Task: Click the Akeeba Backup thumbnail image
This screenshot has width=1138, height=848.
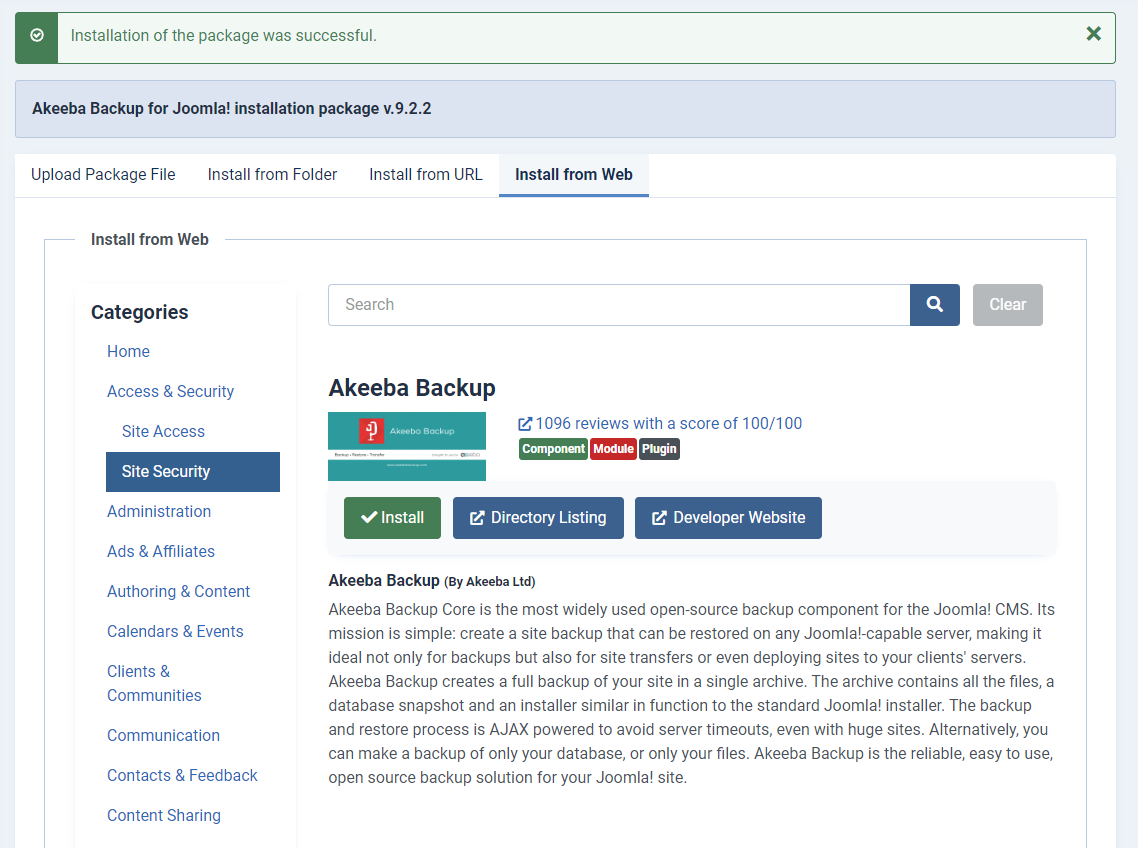Action: 407,447
